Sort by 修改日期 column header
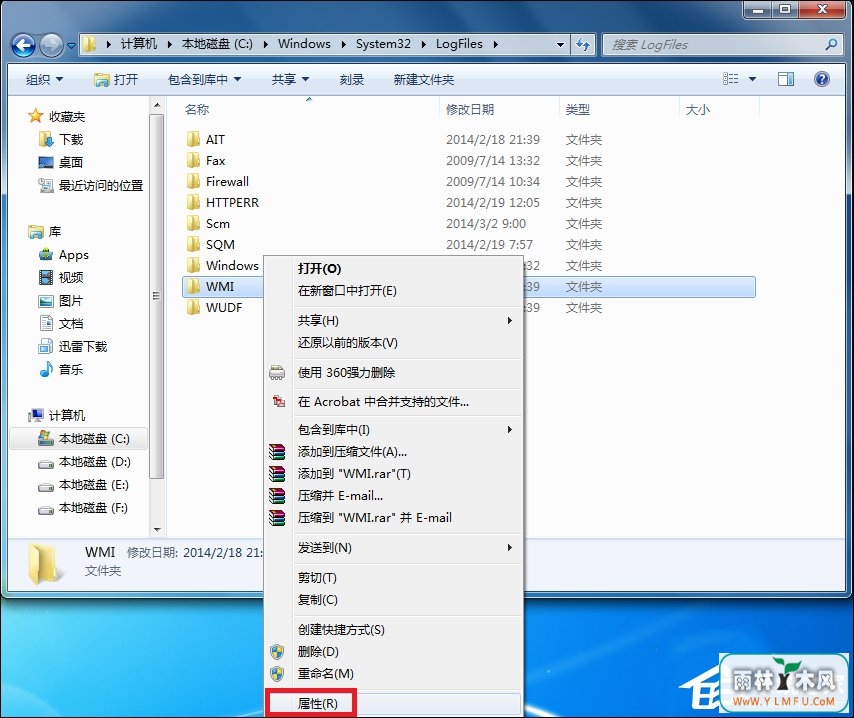 (469, 109)
